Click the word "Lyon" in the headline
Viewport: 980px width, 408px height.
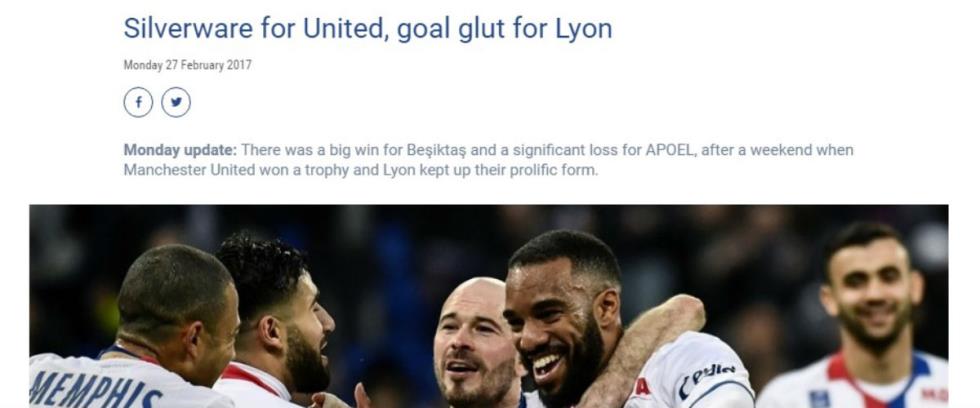(x=584, y=30)
